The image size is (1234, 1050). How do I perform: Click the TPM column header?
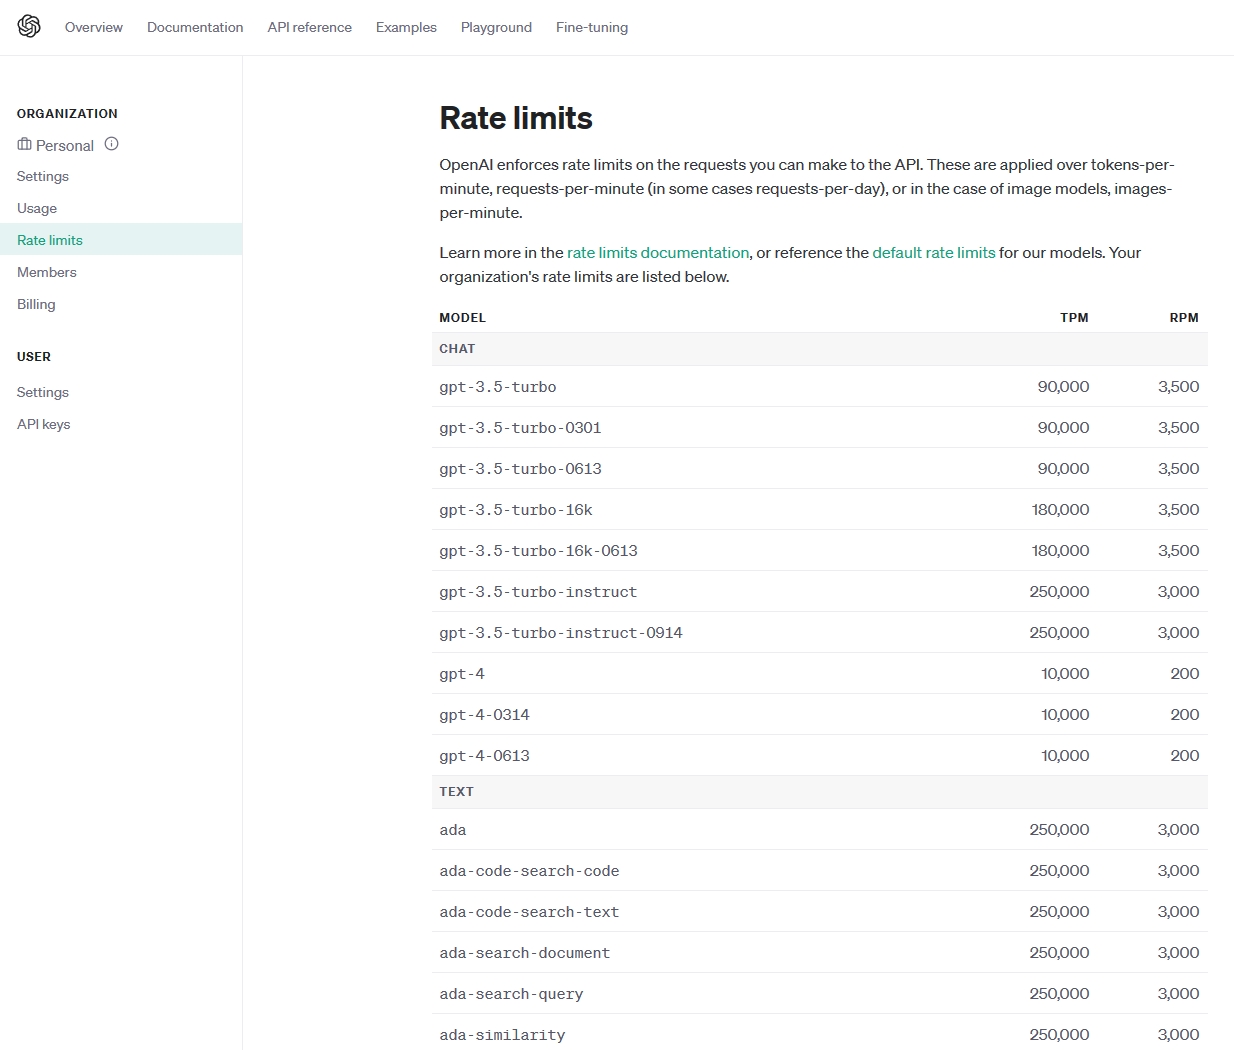point(1074,318)
